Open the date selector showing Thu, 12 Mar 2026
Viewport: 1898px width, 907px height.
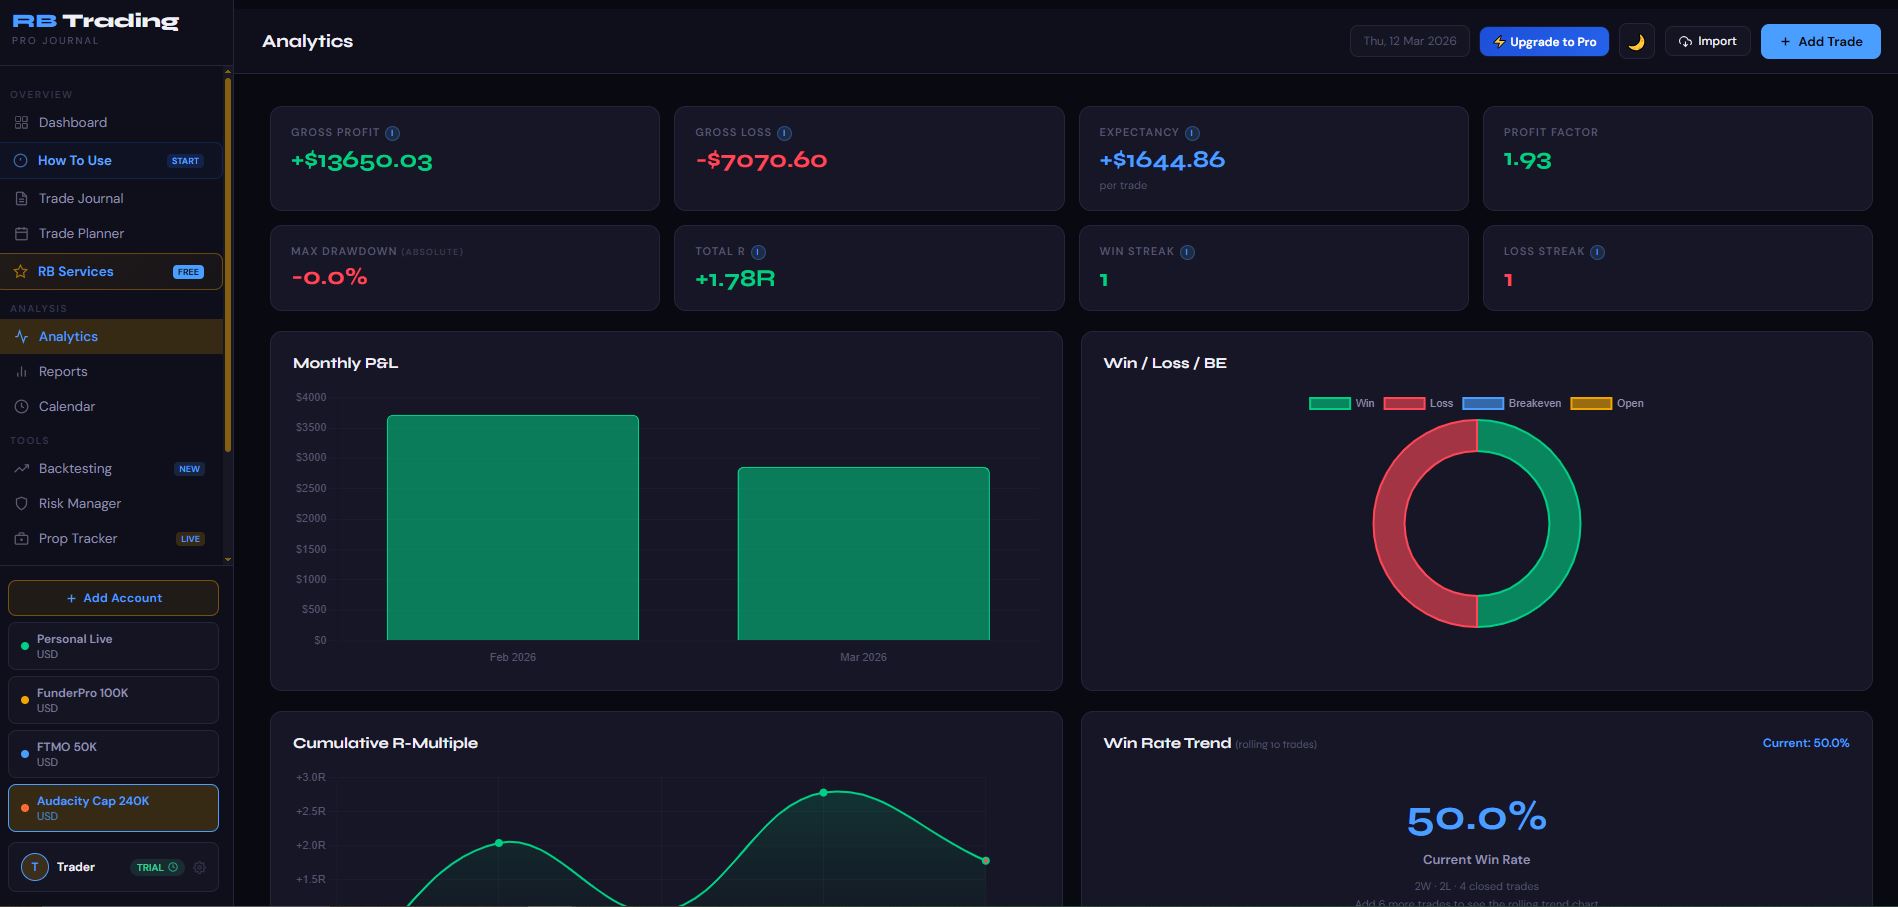(x=1409, y=41)
